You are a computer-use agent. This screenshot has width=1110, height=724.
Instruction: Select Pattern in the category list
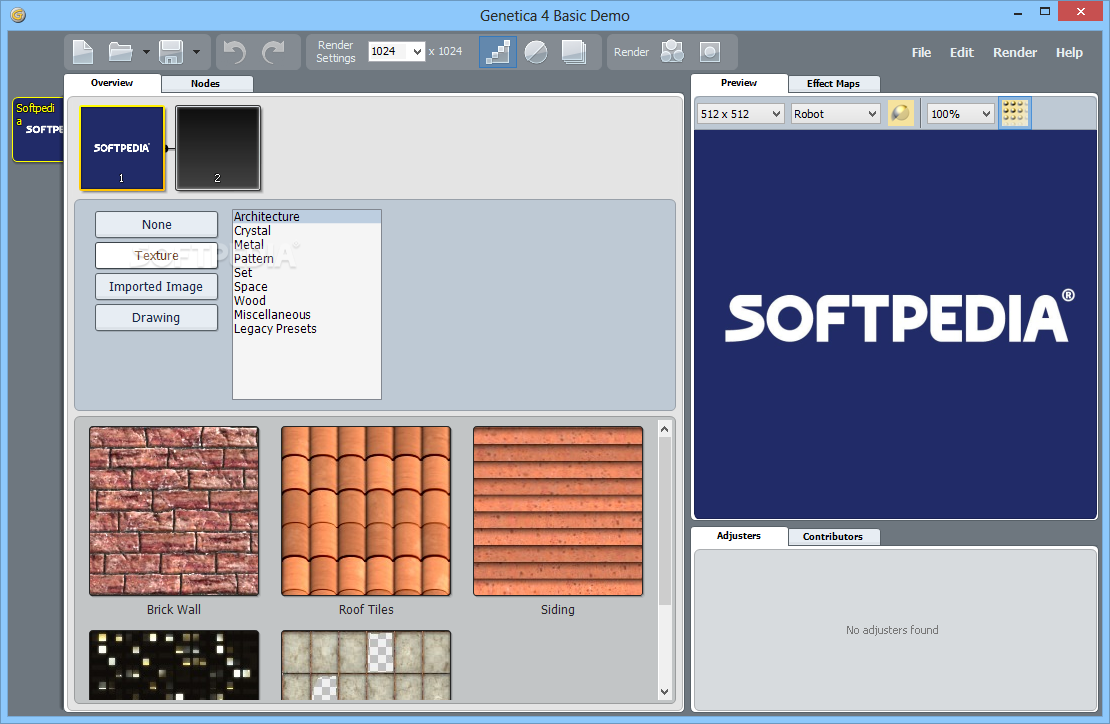click(307, 259)
